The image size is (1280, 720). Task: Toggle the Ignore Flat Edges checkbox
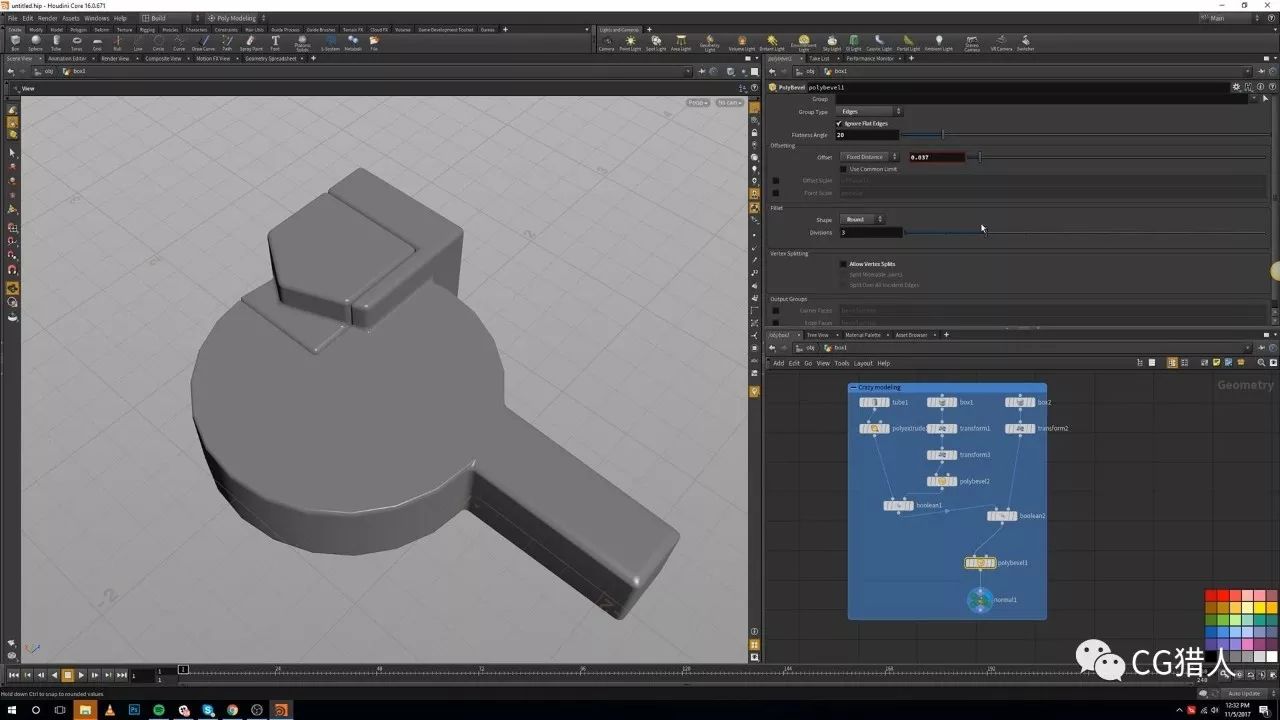click(x=839, y=123)
